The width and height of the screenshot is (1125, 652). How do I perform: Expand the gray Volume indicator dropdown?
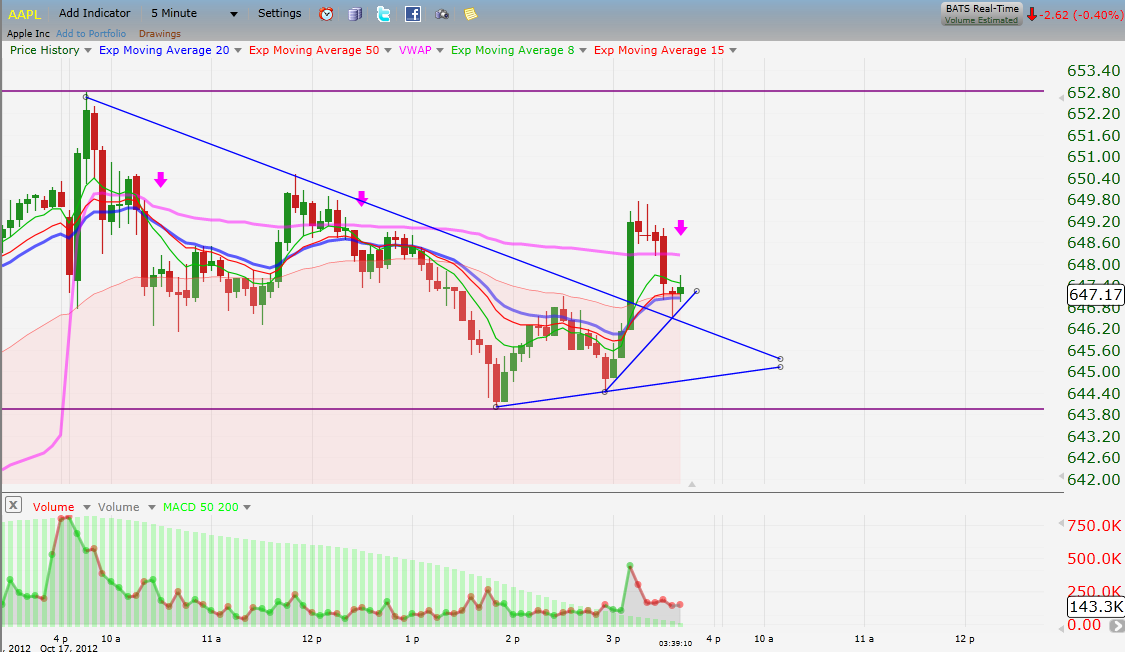pos(151,507)
